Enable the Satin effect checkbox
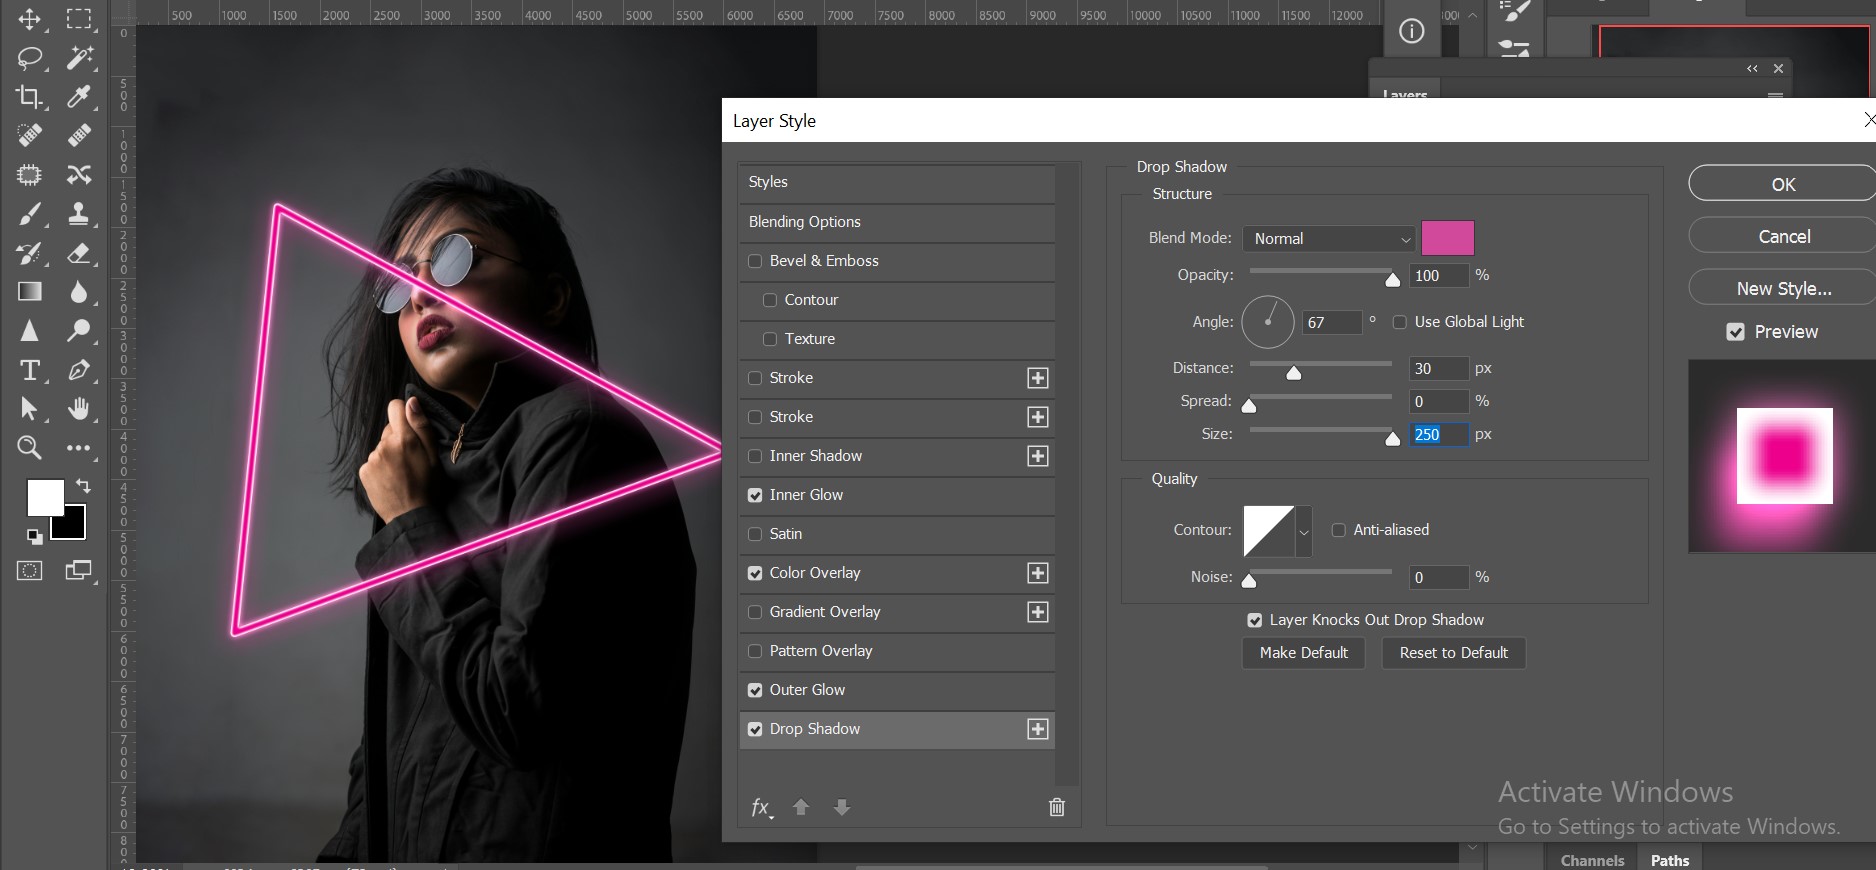Viewport: 1876px width, 870px height. tap(755, 534)
